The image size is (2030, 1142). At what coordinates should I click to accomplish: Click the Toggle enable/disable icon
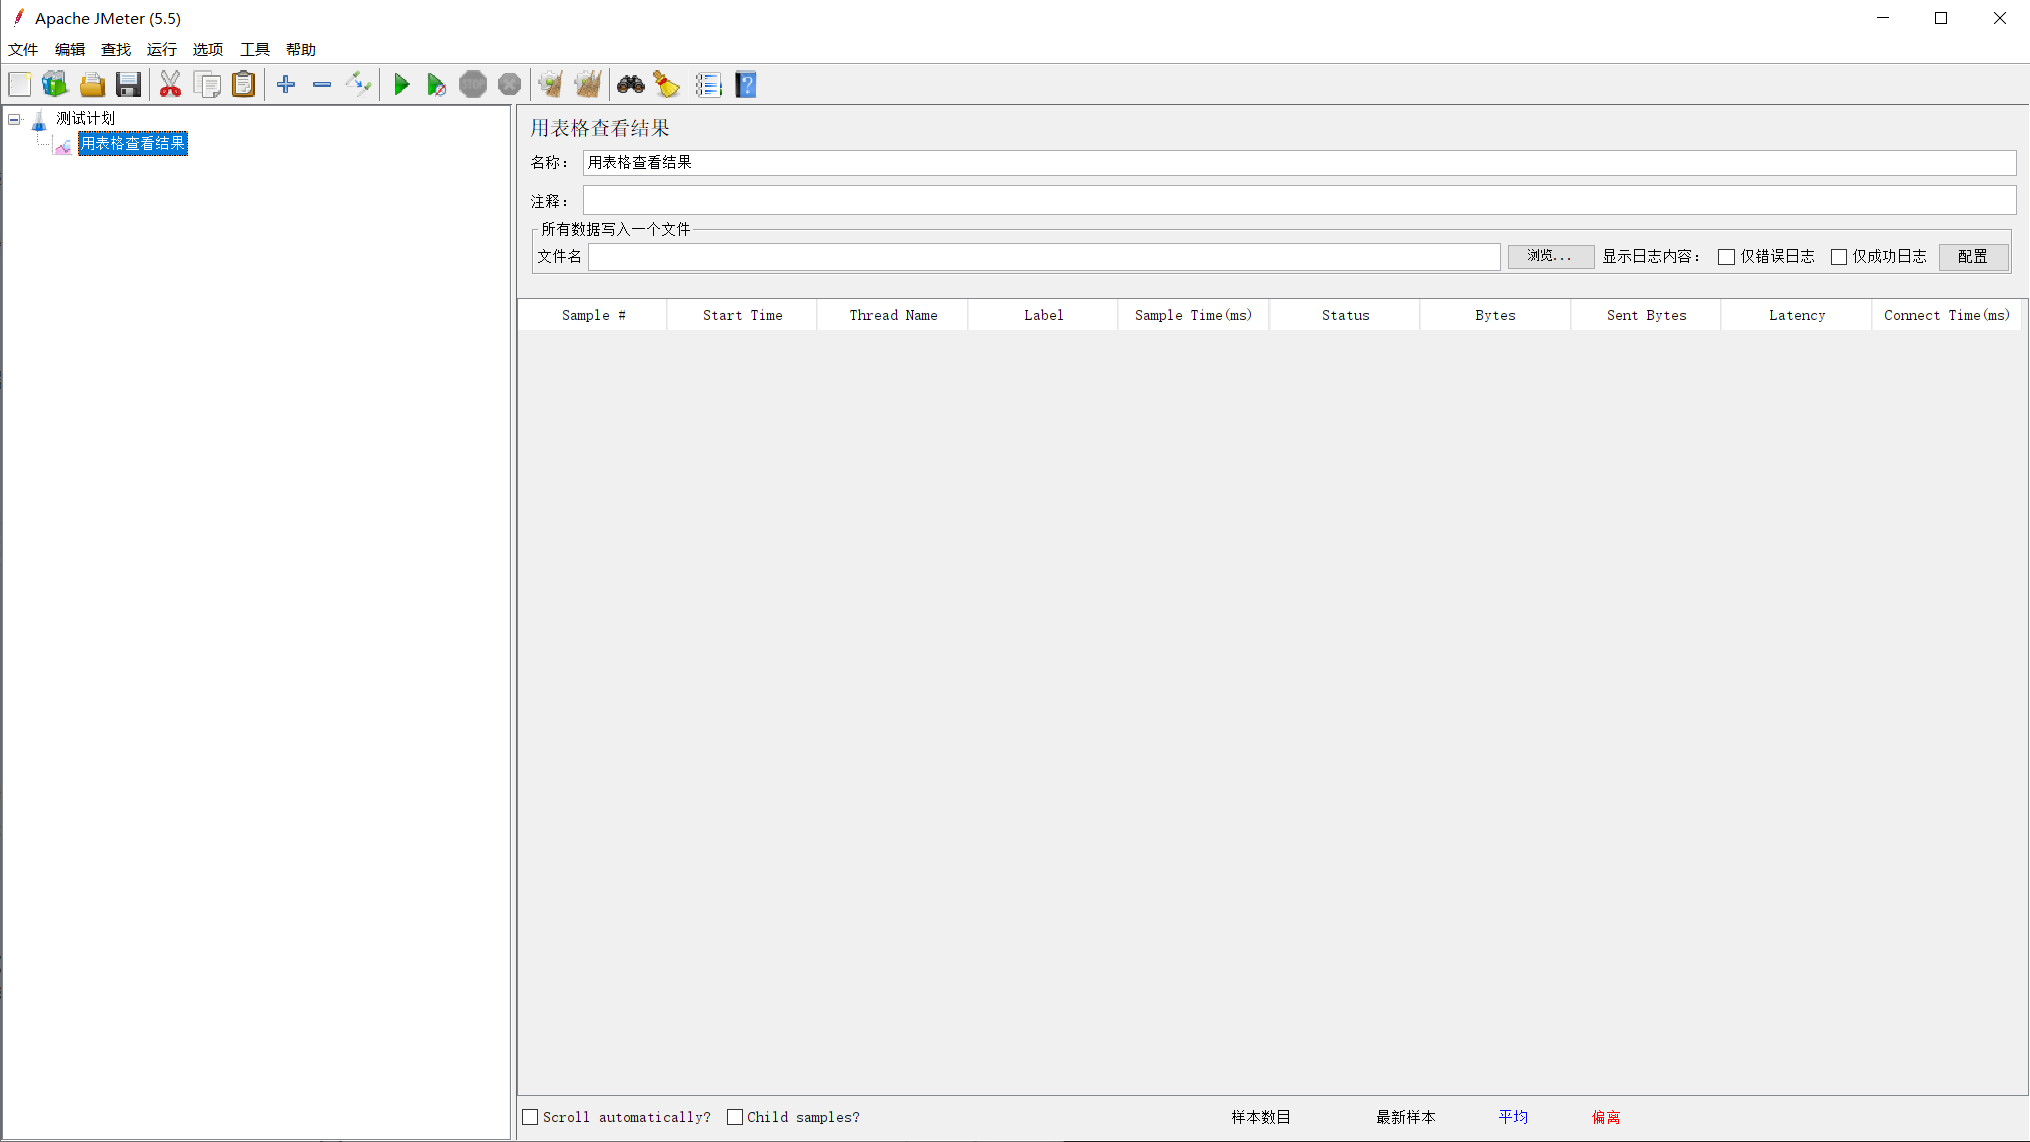click(x=358, y=85)
